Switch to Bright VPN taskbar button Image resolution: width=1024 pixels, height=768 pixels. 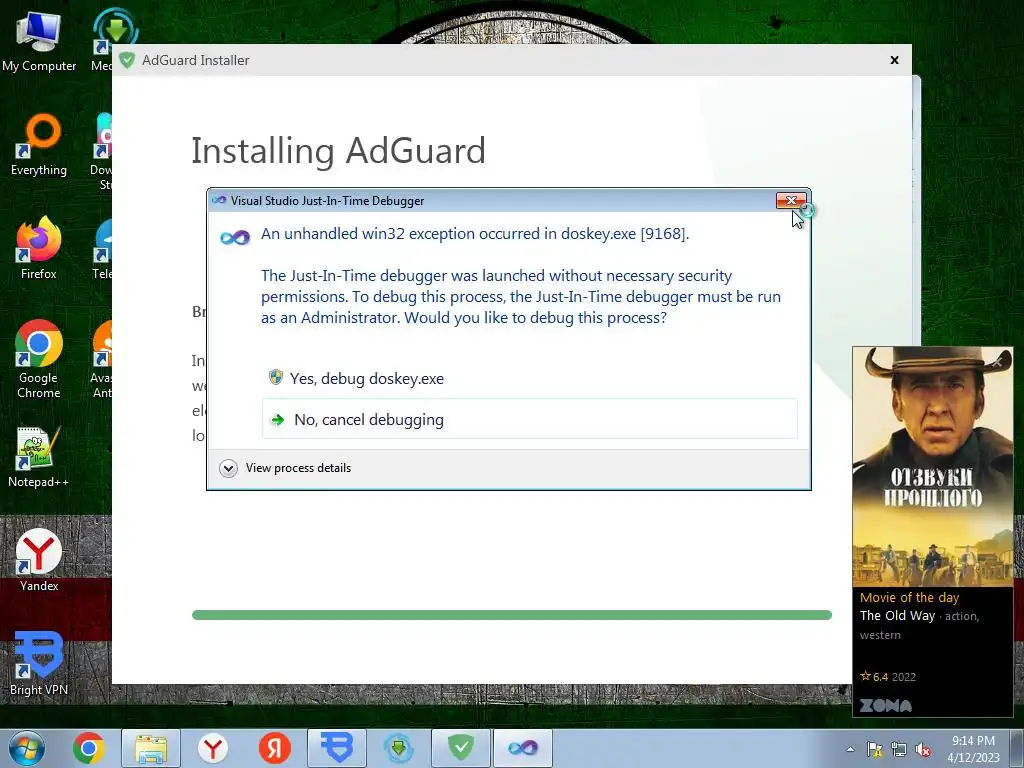click(337, 748)
